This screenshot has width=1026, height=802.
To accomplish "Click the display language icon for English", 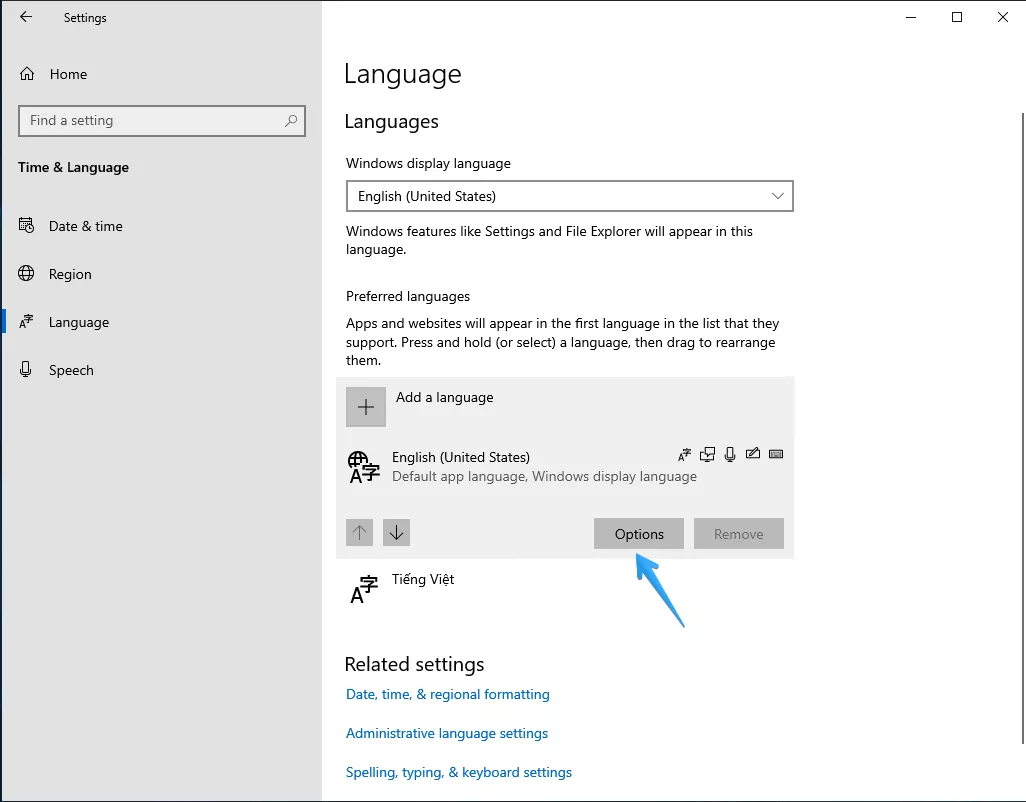I will [x=684, y=455].
